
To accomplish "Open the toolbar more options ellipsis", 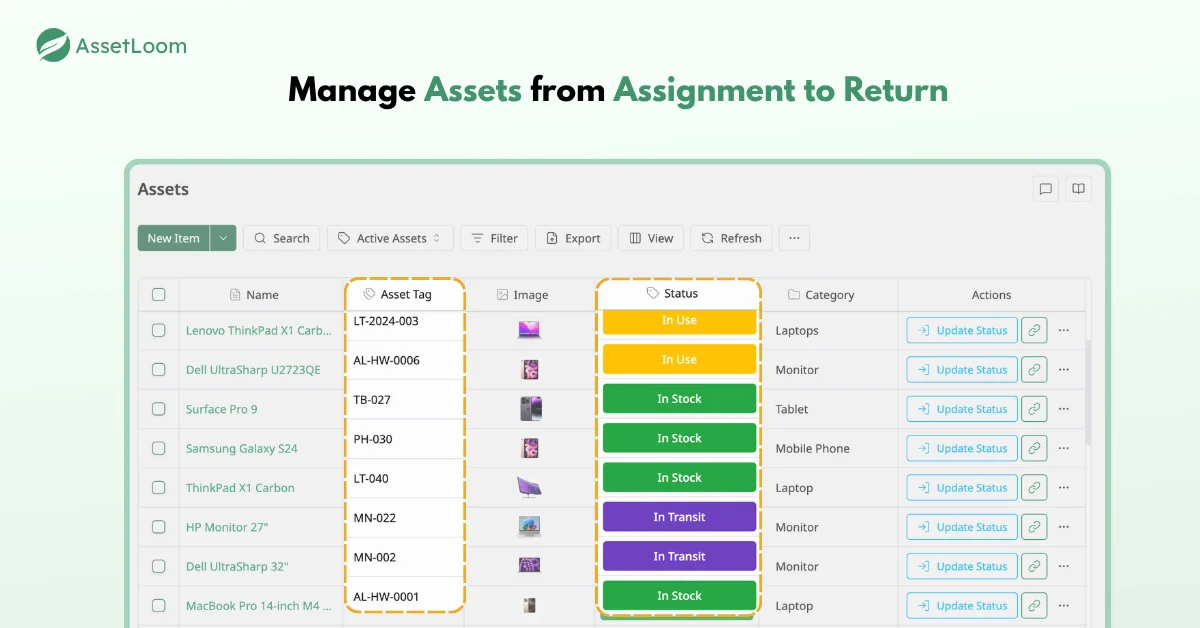I will coord(794,238).
